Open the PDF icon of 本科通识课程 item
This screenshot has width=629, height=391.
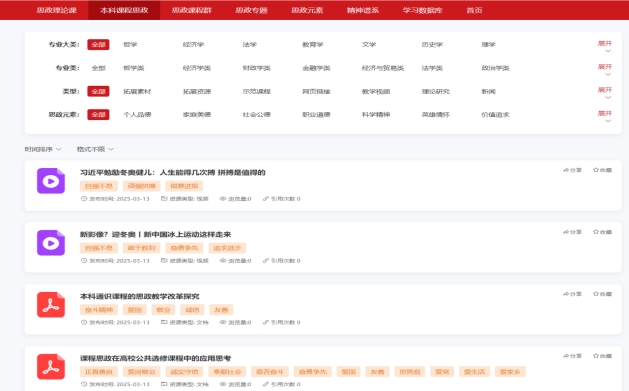coord(51,305)
